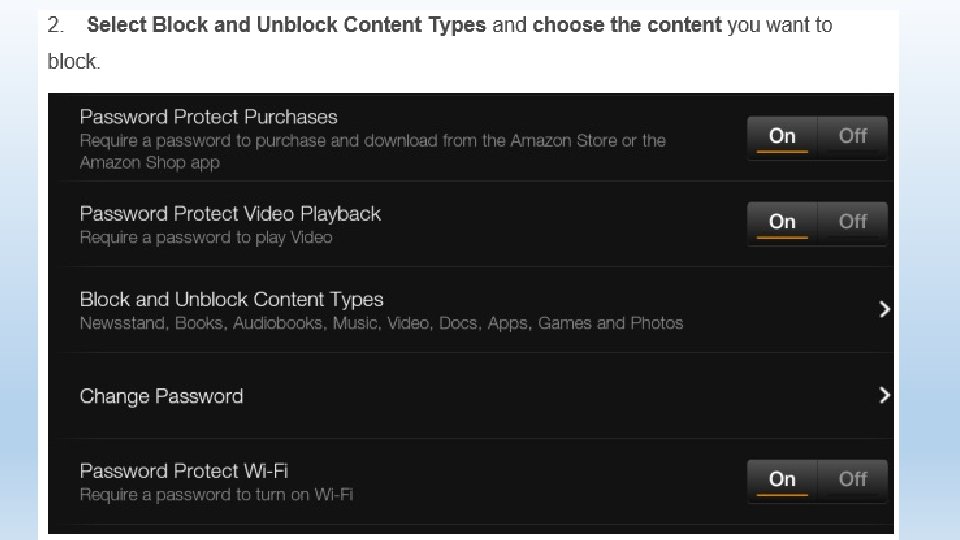Click the Password Protect Video Playback title
Image resolution: width=960 pixels, height=540 pixels.
[230, 214]
